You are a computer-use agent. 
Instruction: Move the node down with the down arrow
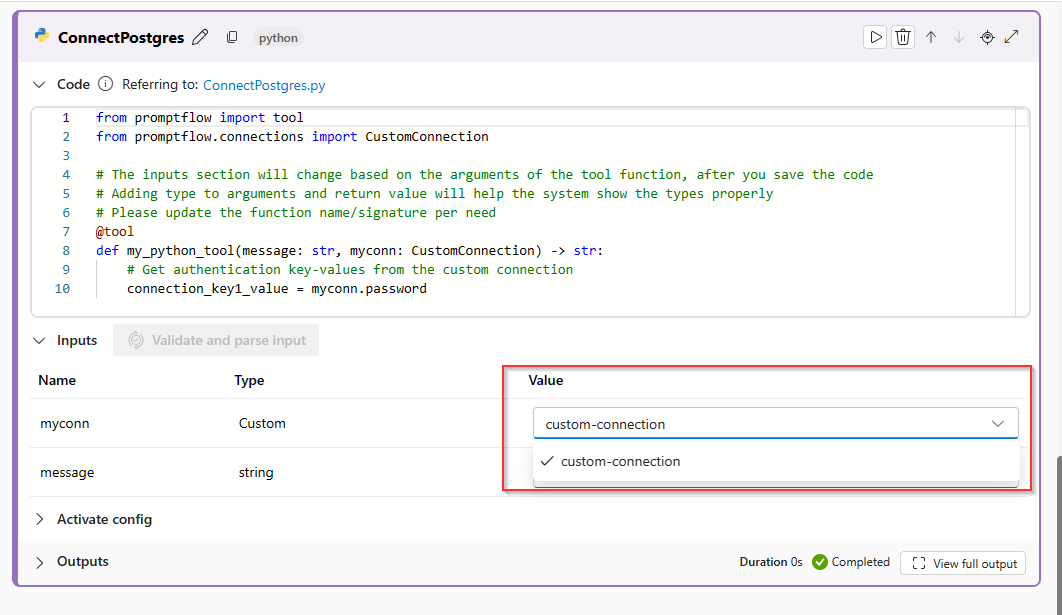958,37
